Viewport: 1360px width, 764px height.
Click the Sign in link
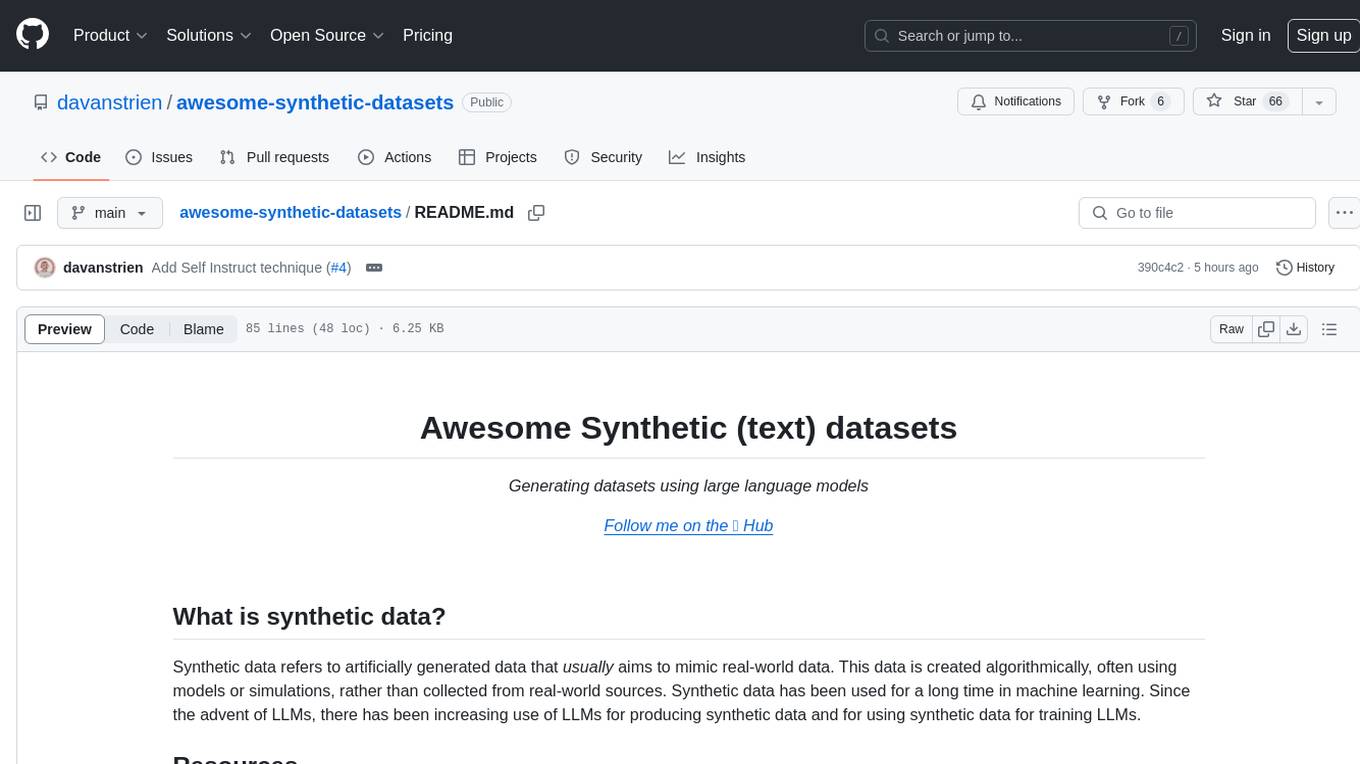coord(1245,35)
